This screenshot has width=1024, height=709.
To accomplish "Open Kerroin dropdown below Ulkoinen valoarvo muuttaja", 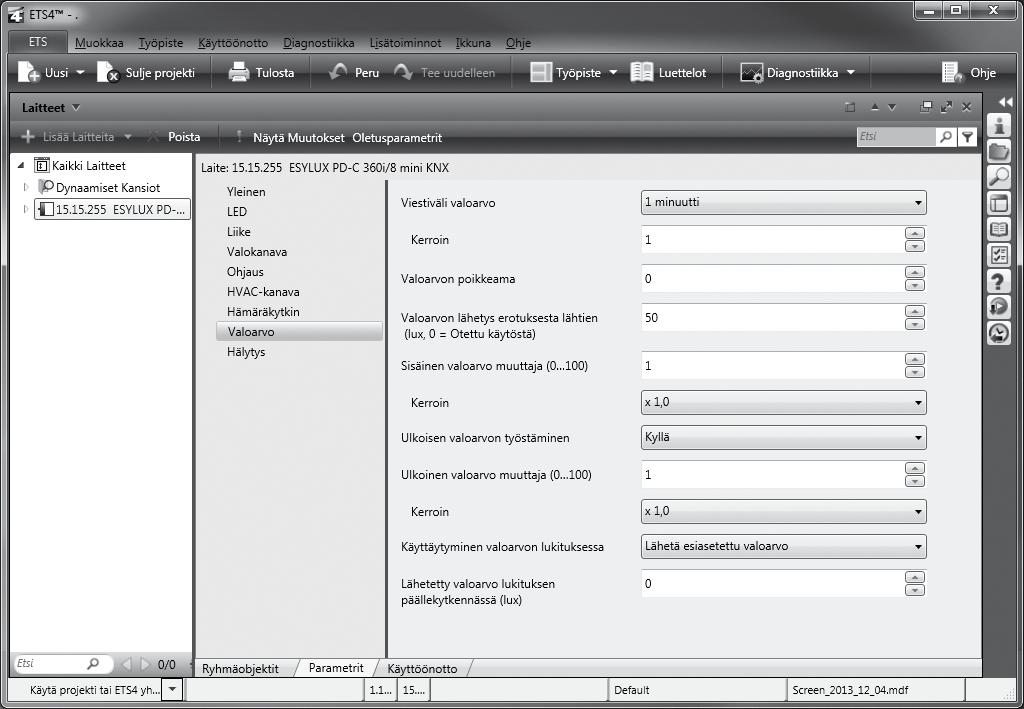I will point(784,511).
